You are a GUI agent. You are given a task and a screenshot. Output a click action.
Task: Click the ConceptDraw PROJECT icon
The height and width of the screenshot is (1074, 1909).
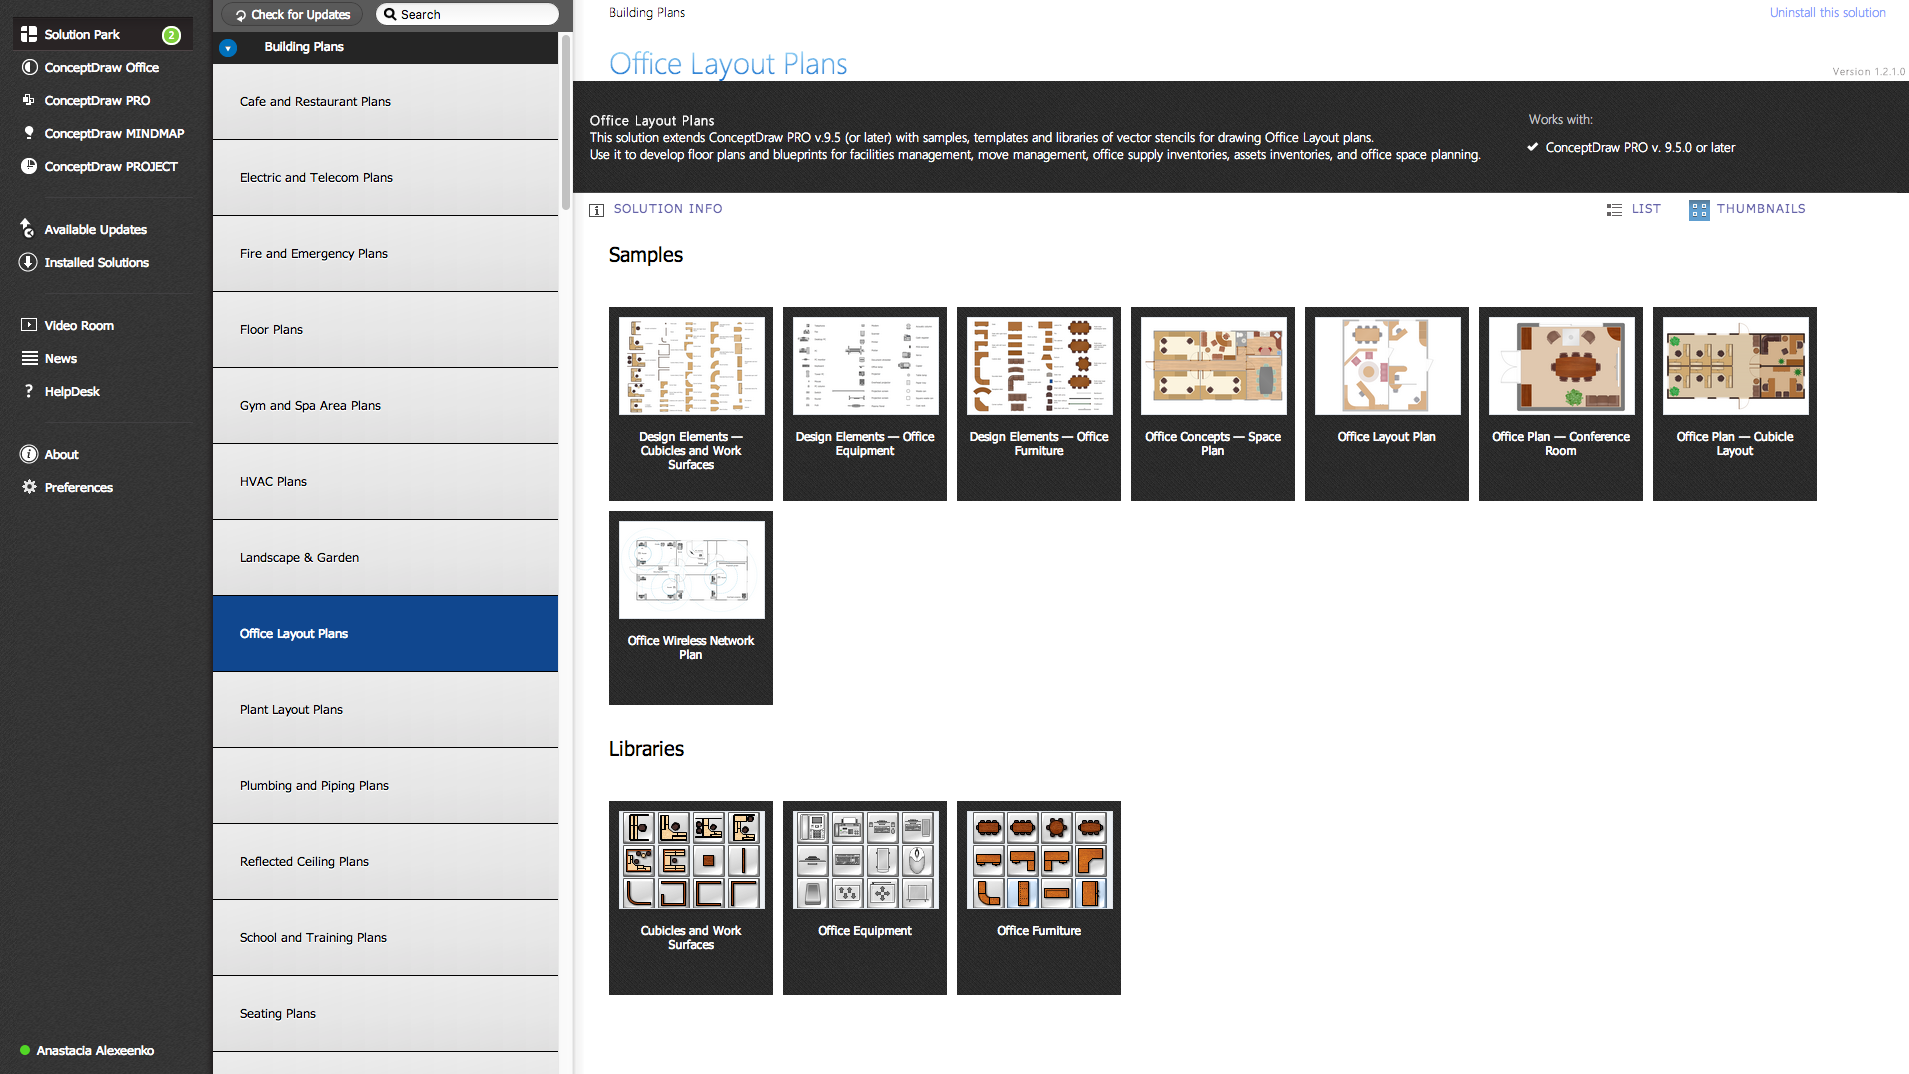tap(29, 166)
